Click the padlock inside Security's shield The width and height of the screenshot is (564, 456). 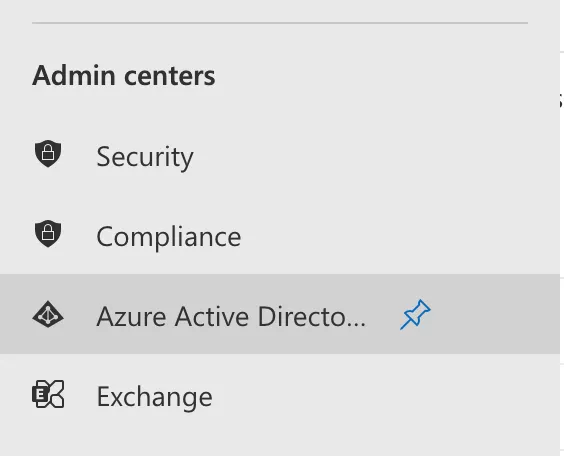(48, 152)
